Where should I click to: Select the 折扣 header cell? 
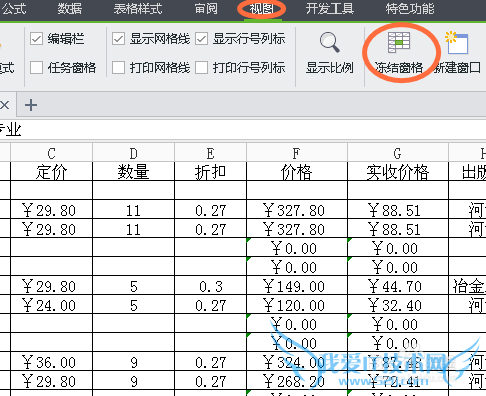[x=210, y=172]
